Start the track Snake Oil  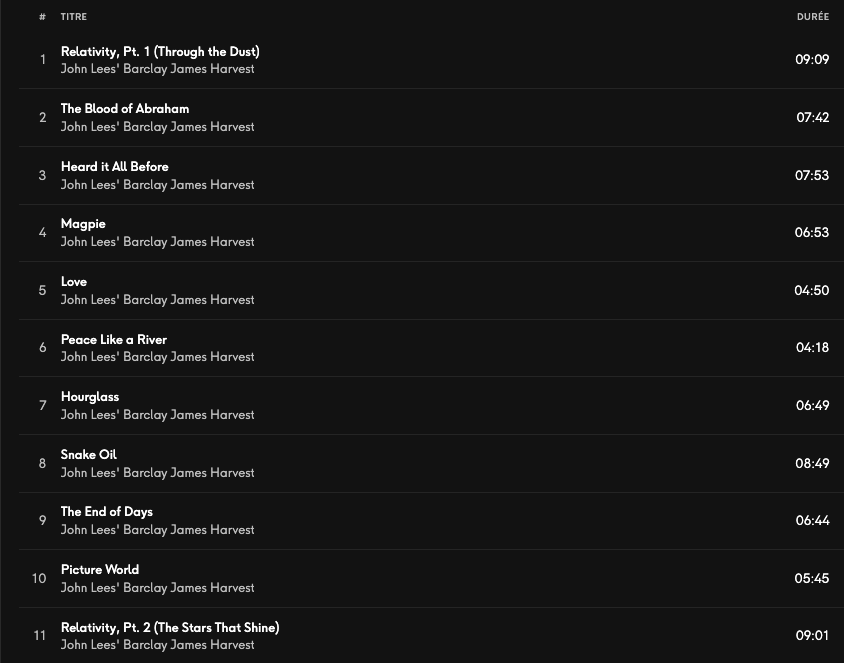pos(89,454)
